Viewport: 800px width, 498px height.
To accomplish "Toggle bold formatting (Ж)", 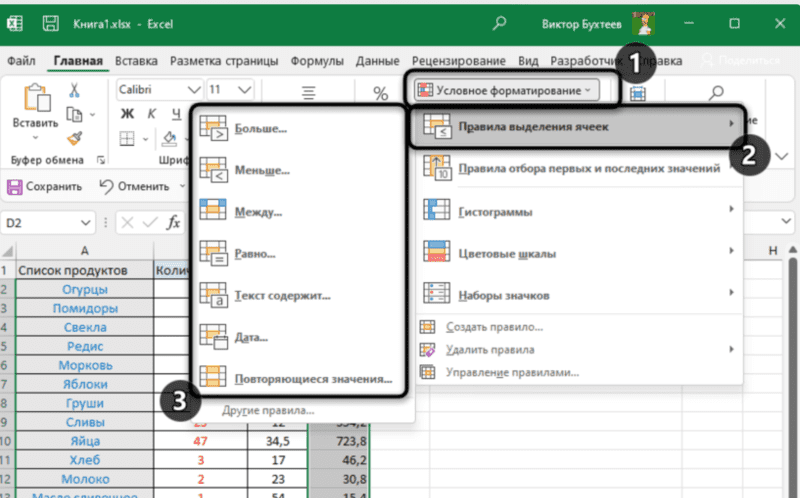I will 127,113.
